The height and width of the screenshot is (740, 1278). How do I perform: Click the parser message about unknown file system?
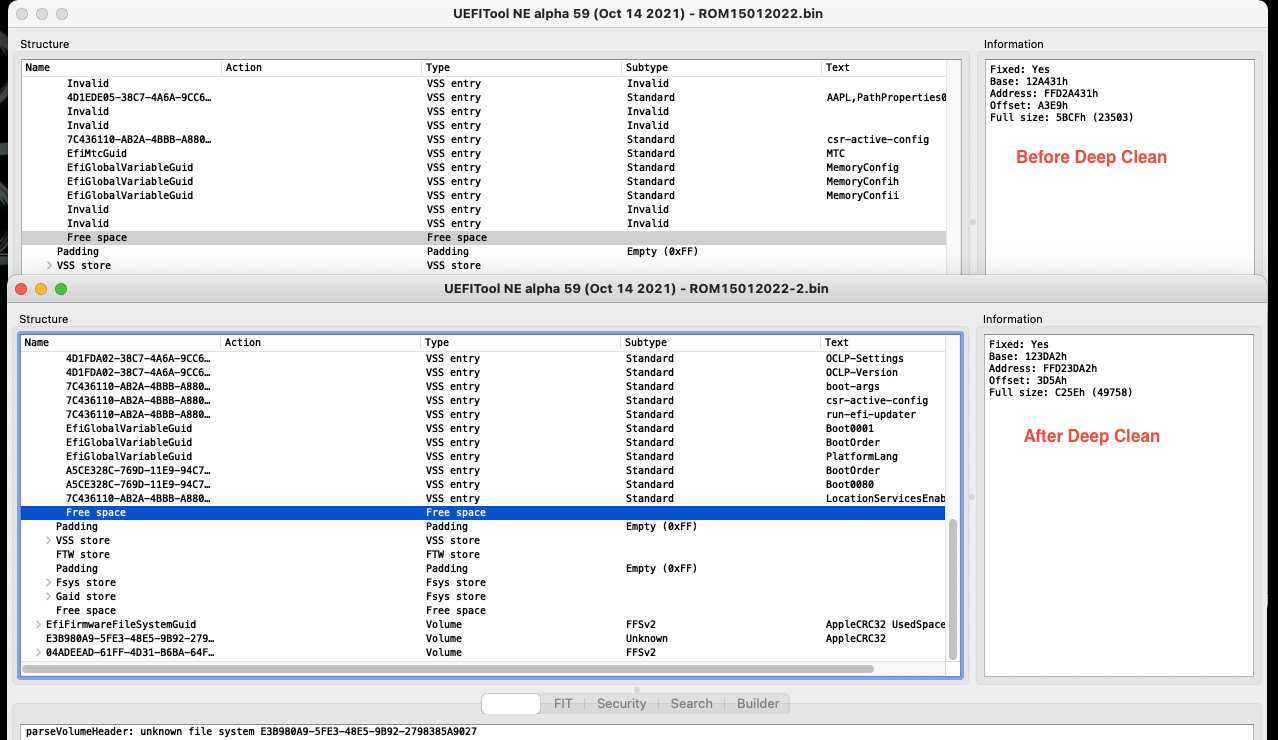tap(251, 732)
